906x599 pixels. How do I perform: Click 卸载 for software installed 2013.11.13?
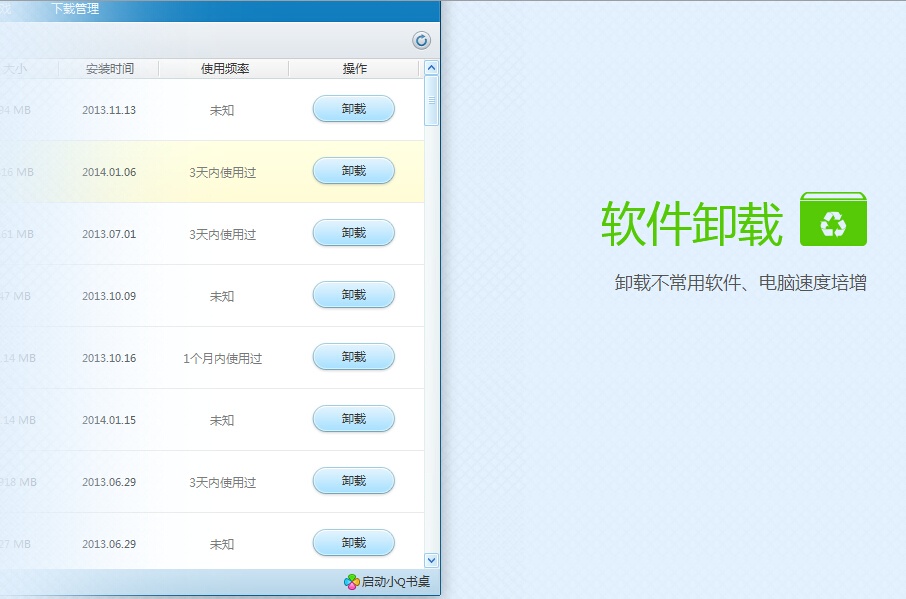click(353, 109)
